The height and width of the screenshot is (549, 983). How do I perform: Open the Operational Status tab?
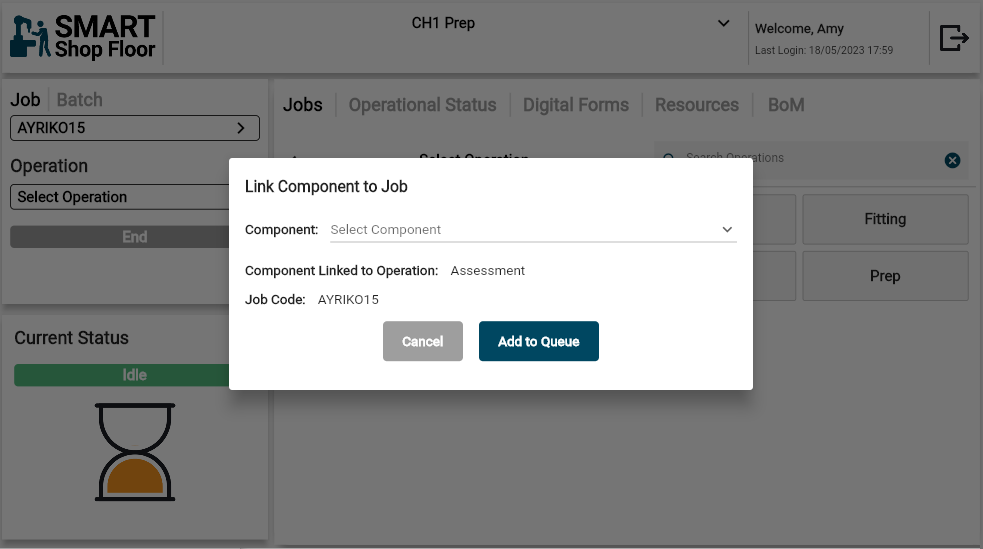(422, 105)
